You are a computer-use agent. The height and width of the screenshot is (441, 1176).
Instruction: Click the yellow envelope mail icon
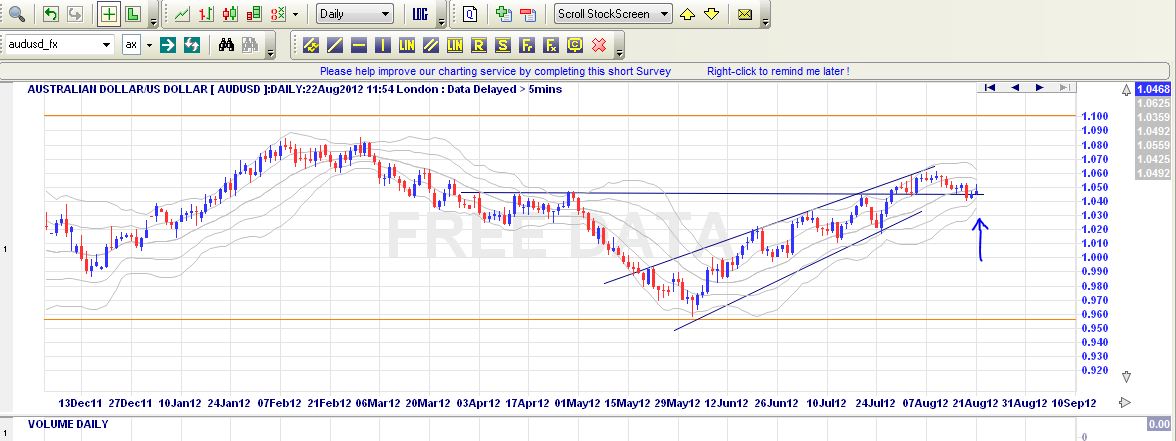pos(745,14)
